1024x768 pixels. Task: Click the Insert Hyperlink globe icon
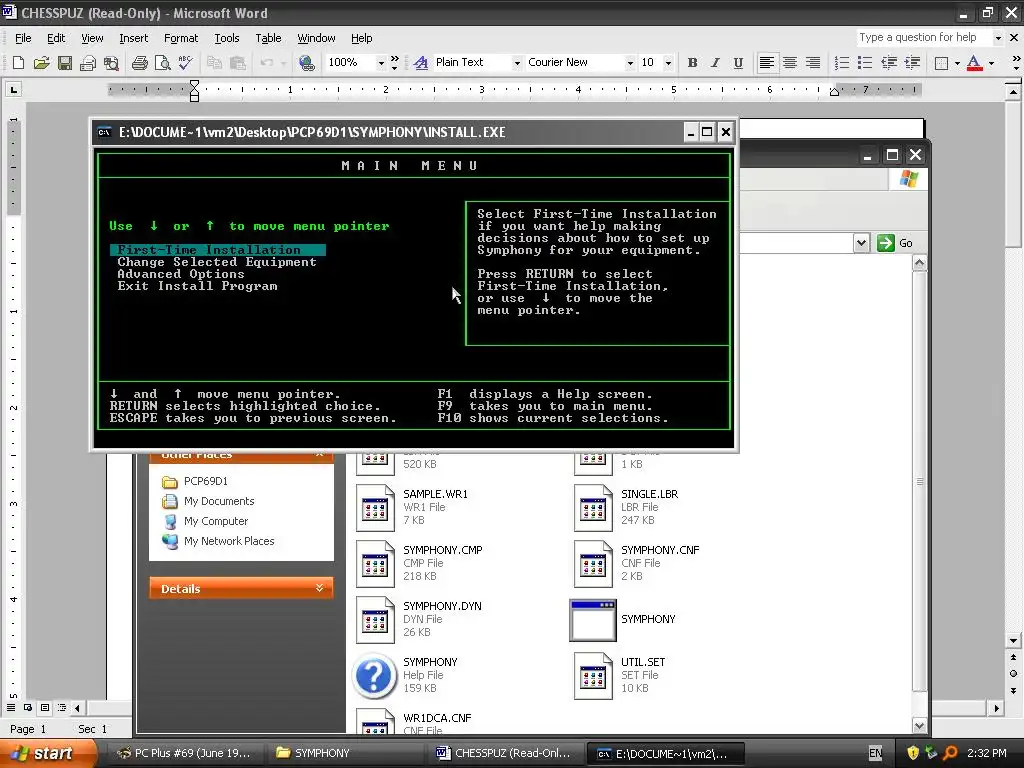[306, 63]
